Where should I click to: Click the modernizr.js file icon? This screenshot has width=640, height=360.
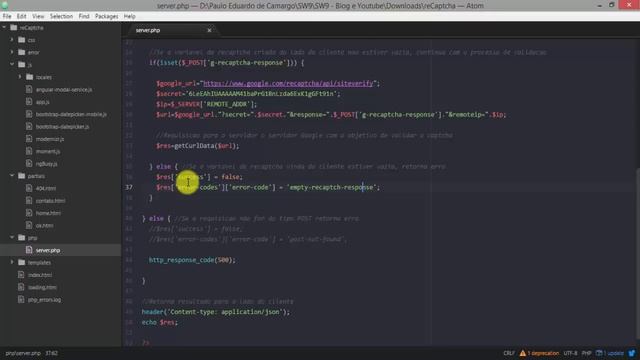point(29,139)
